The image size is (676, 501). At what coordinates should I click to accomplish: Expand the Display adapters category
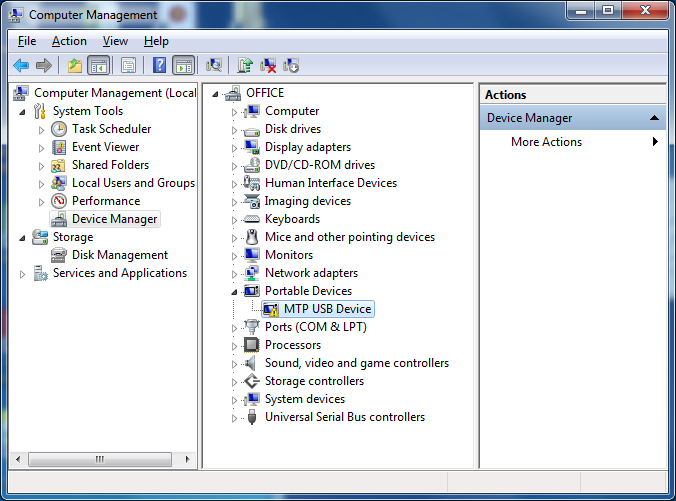tap(234, 148)
